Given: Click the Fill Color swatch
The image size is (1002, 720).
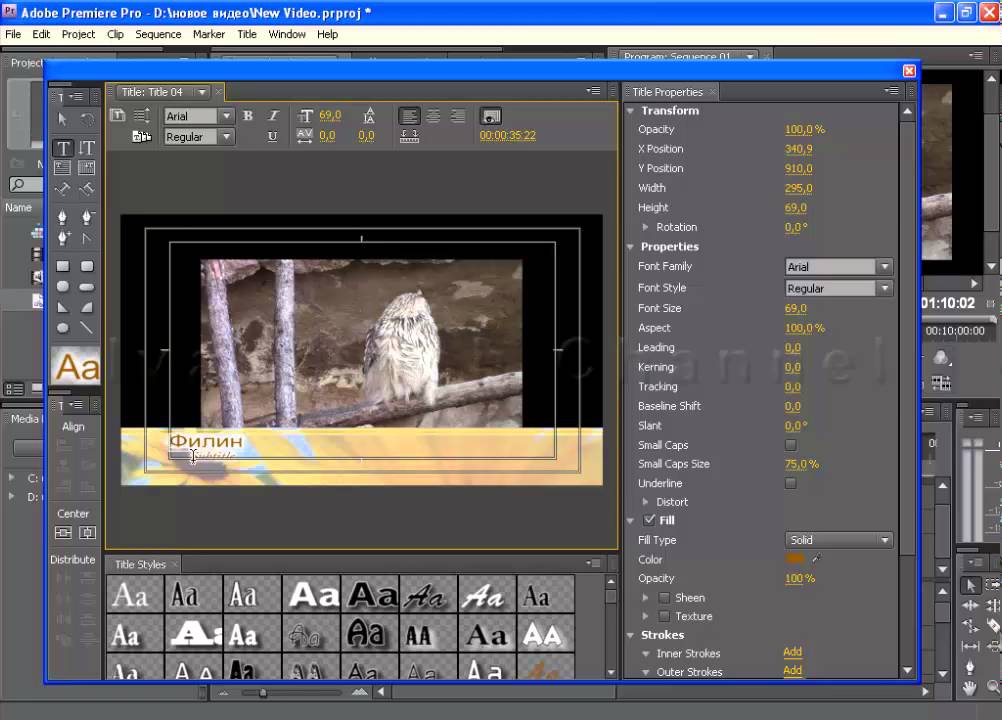Looking at the screenshot, I should [x=795, y=559].
